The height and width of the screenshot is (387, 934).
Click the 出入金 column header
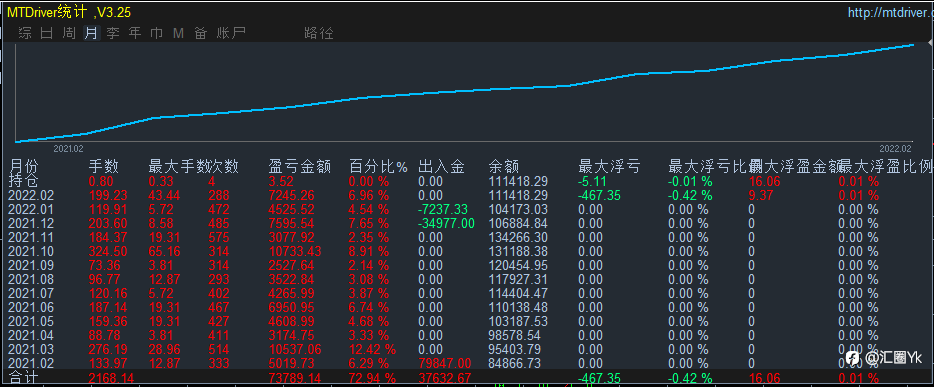click(441, 167)
